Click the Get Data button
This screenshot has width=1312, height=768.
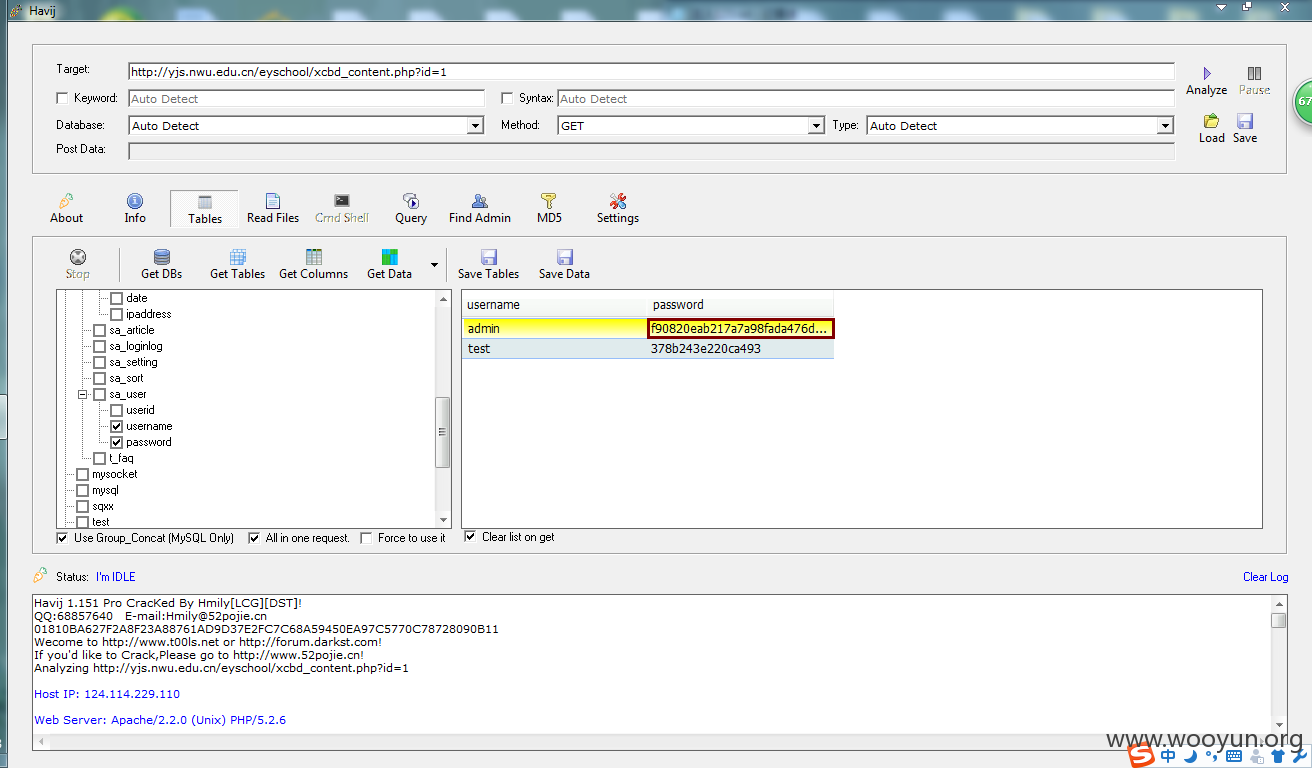(x=390, y=264)
